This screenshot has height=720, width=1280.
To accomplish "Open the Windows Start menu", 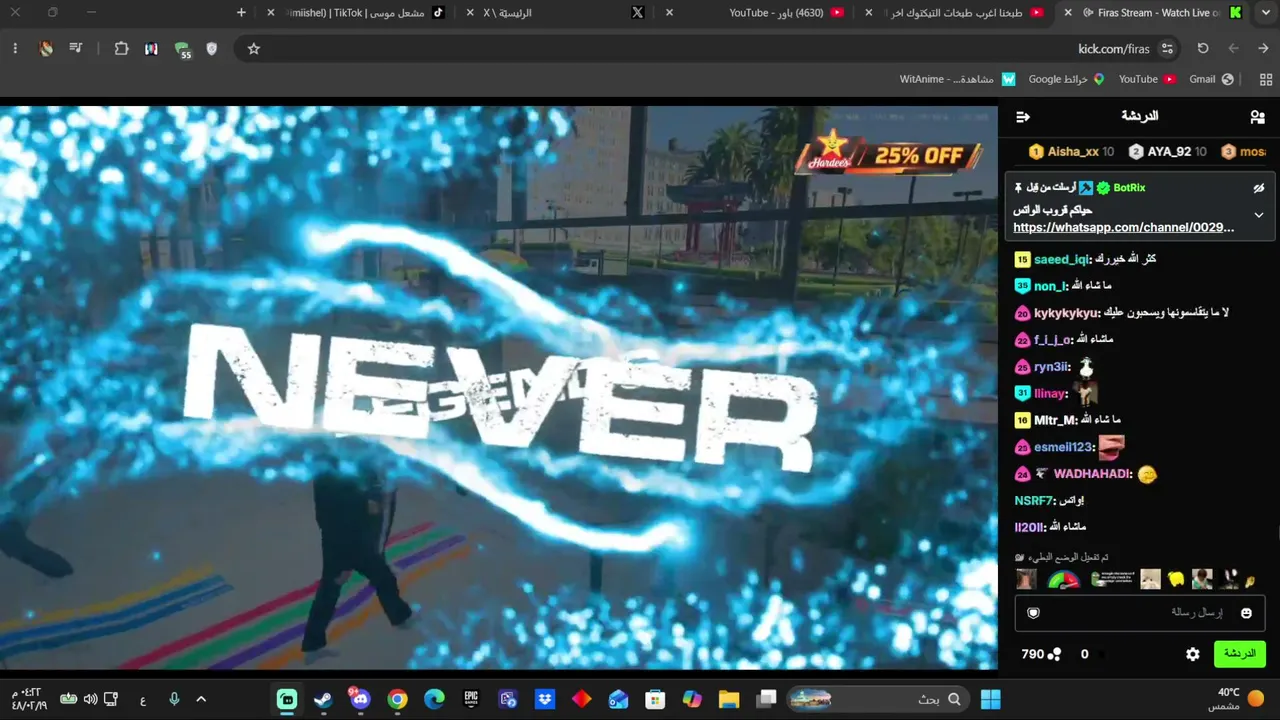I will click(991, 699).
